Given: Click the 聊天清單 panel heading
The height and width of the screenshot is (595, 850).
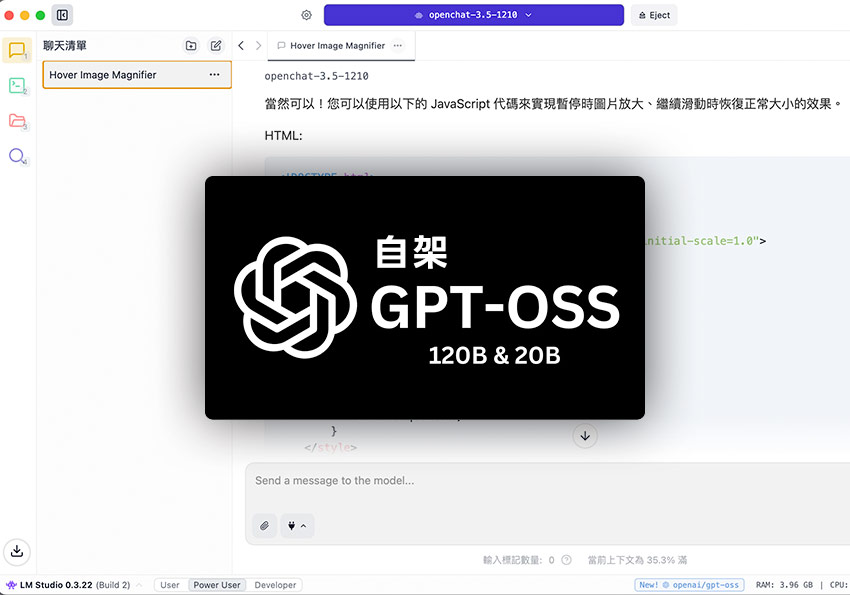Looking at the screenshot, I should (x=65, y=46).
